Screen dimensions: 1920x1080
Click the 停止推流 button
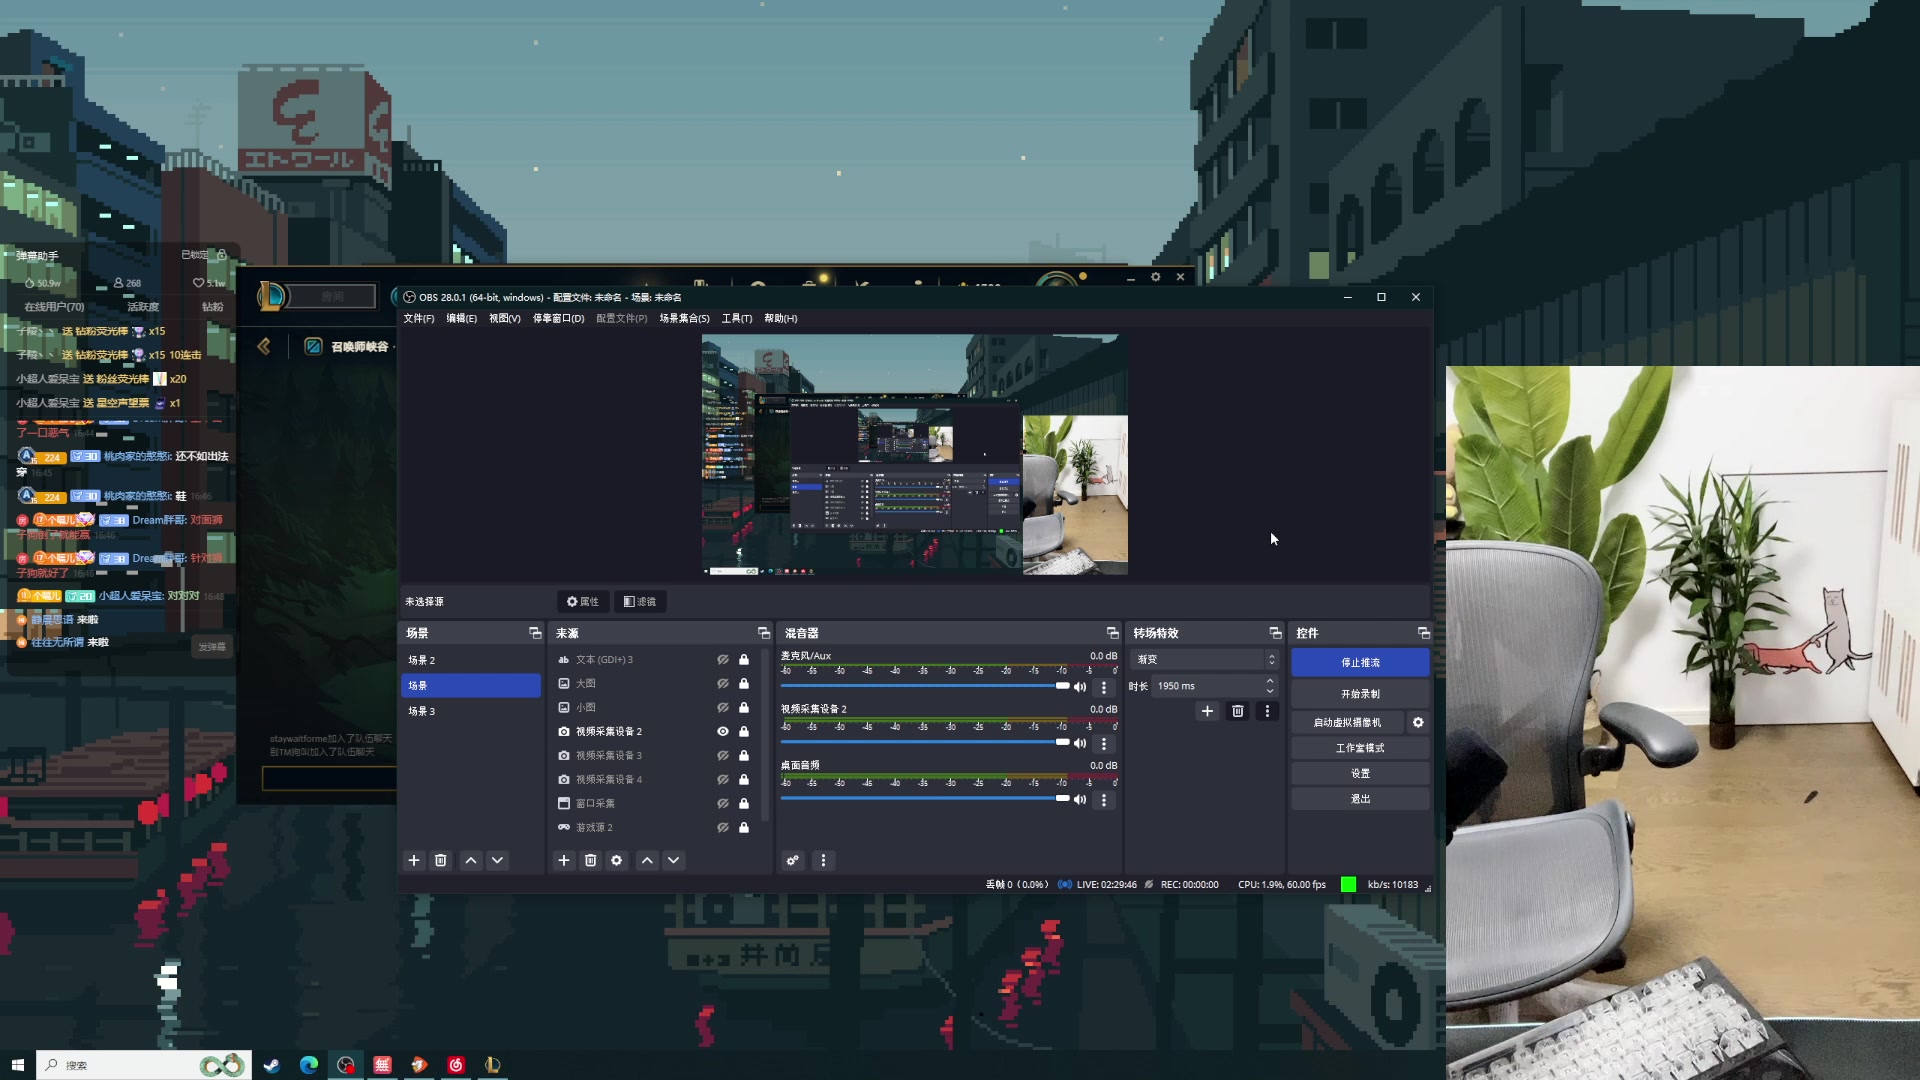1360,662
